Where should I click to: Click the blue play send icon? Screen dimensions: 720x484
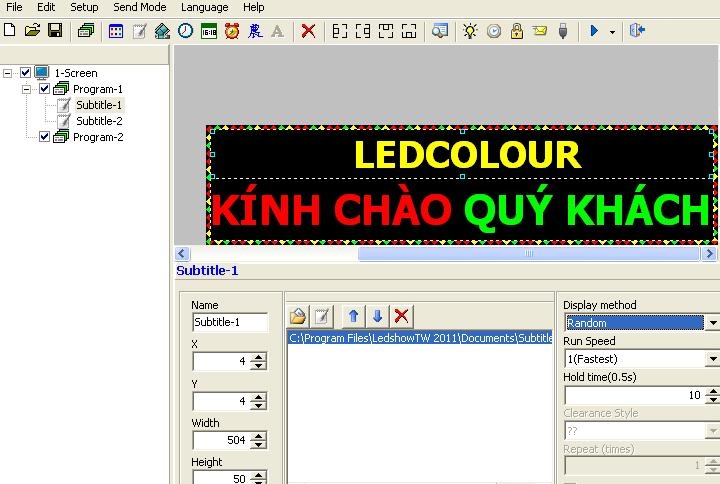tap(594, 31)
